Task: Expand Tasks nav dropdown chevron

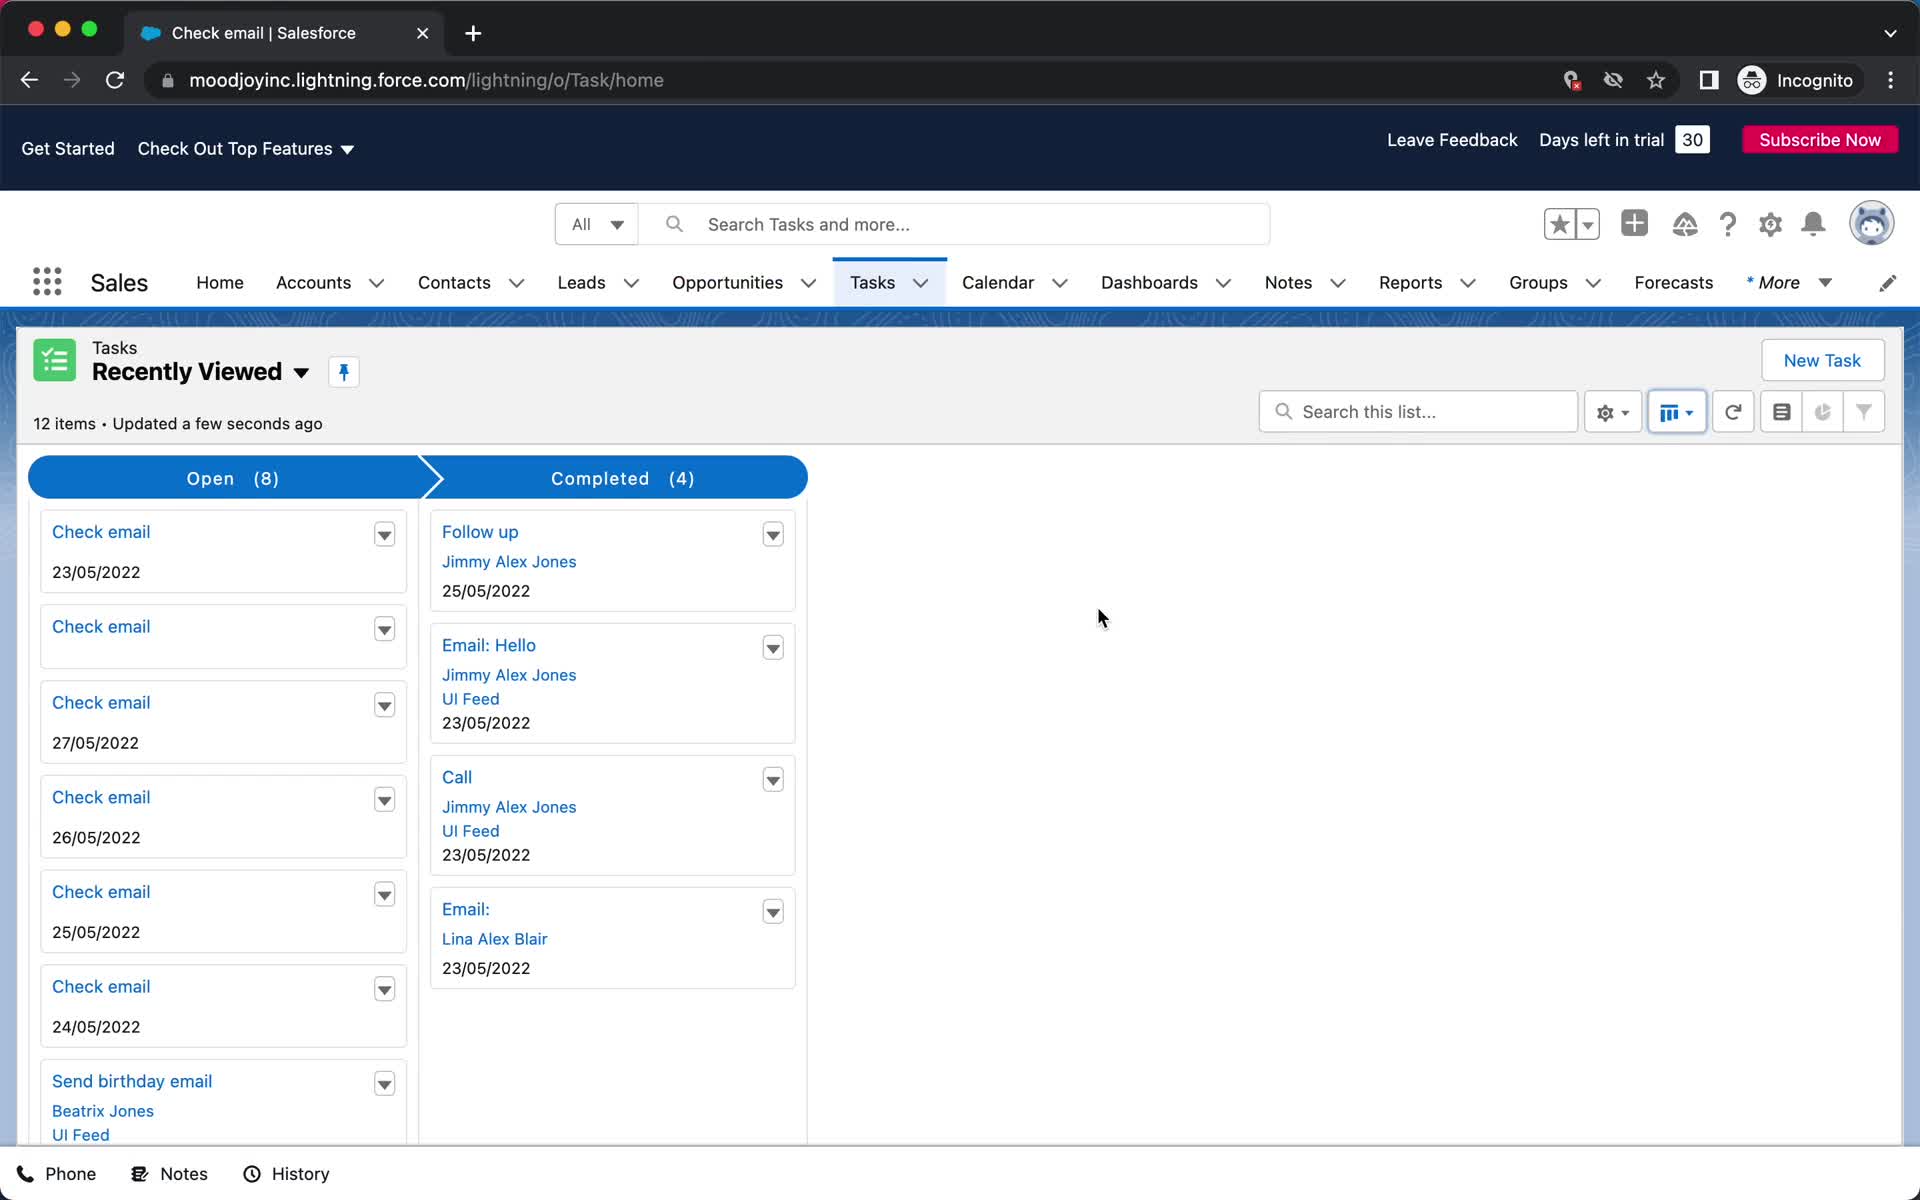Action: (x=921, y=283)
